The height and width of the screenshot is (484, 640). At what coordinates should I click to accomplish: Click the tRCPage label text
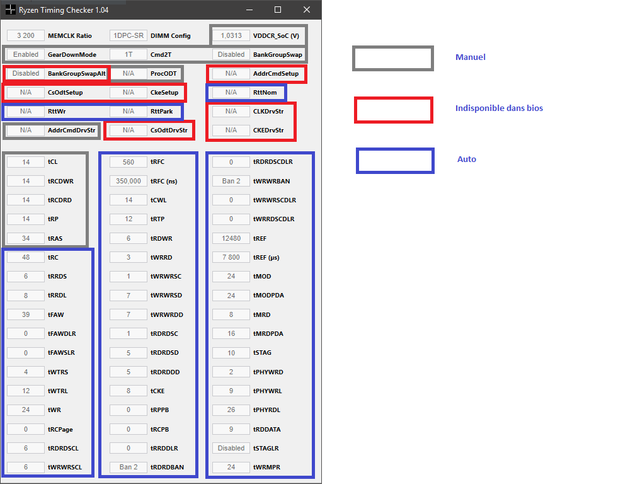tap(60, 429)
